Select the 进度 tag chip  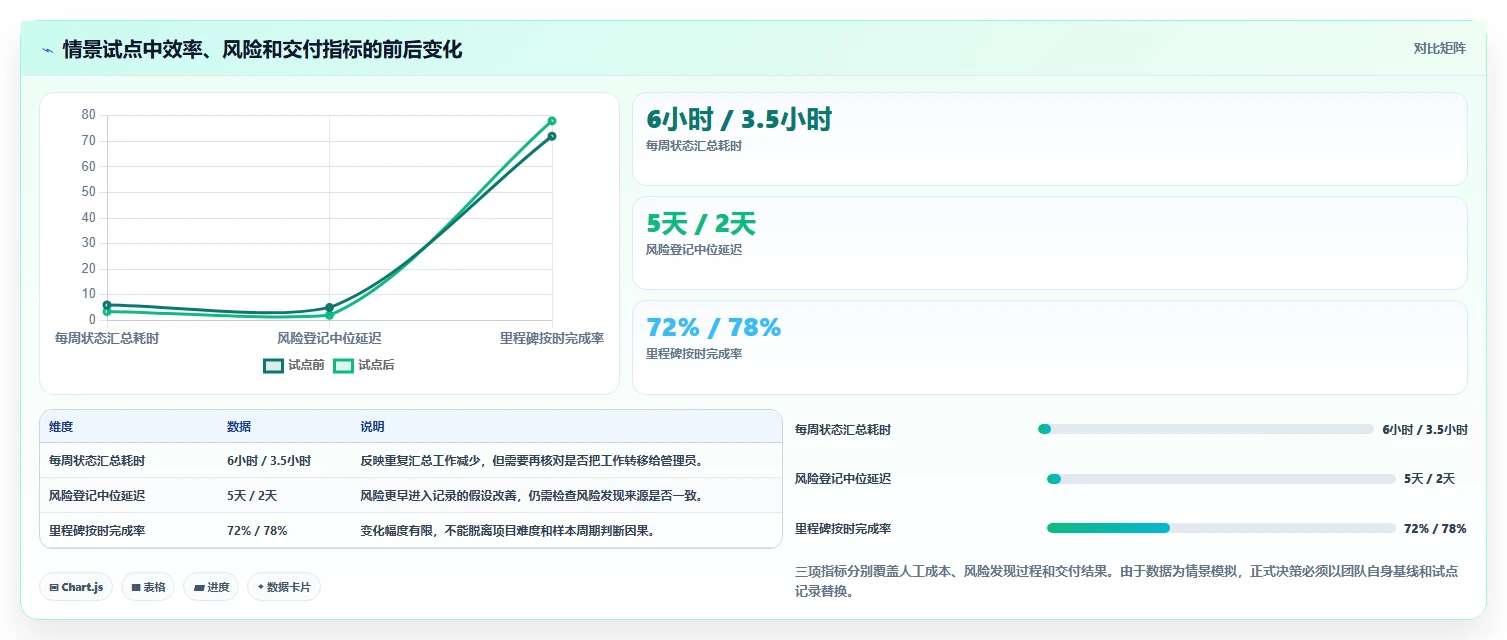click(x=211, y=587)
